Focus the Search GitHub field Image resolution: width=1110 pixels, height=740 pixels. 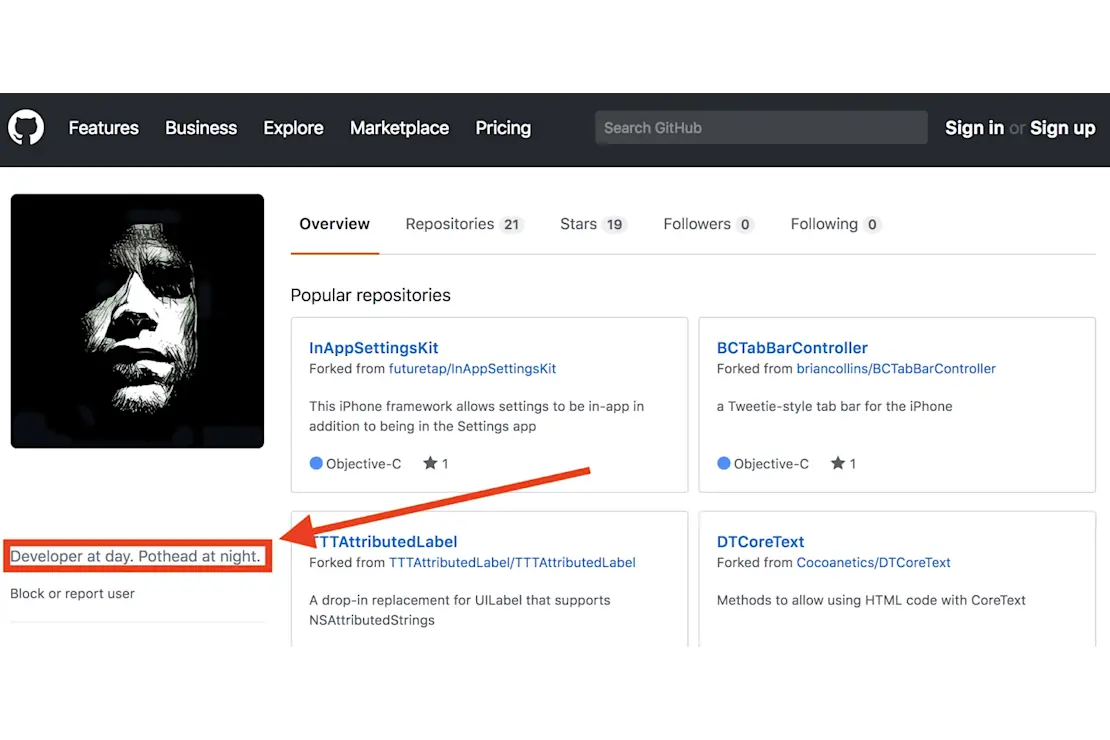click(x=761, y=127)
